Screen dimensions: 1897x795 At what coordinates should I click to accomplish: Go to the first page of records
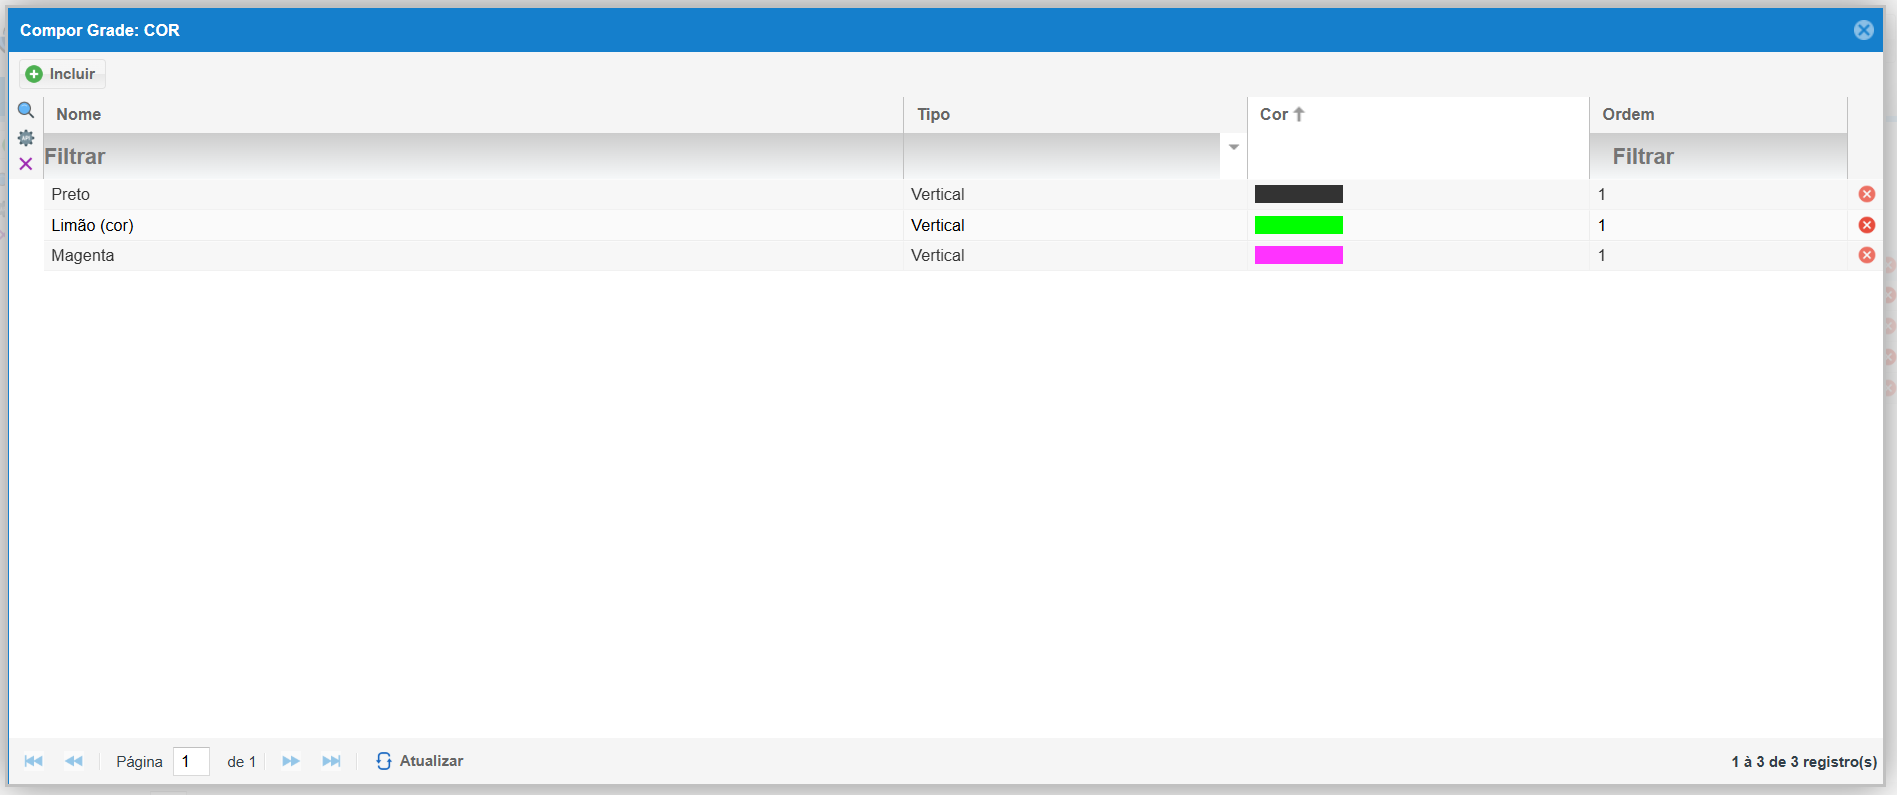pyautogui.click(x=34, y=761)
